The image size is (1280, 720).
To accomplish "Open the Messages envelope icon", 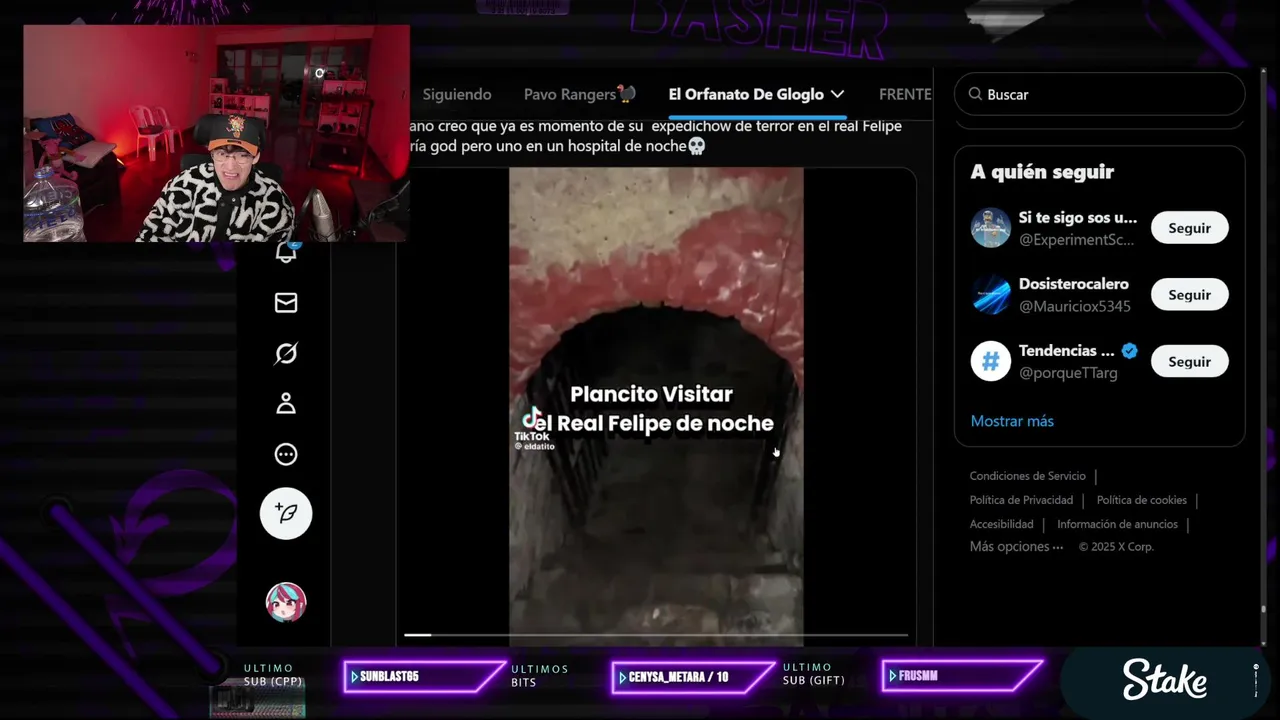I will (x=286, y=303).
